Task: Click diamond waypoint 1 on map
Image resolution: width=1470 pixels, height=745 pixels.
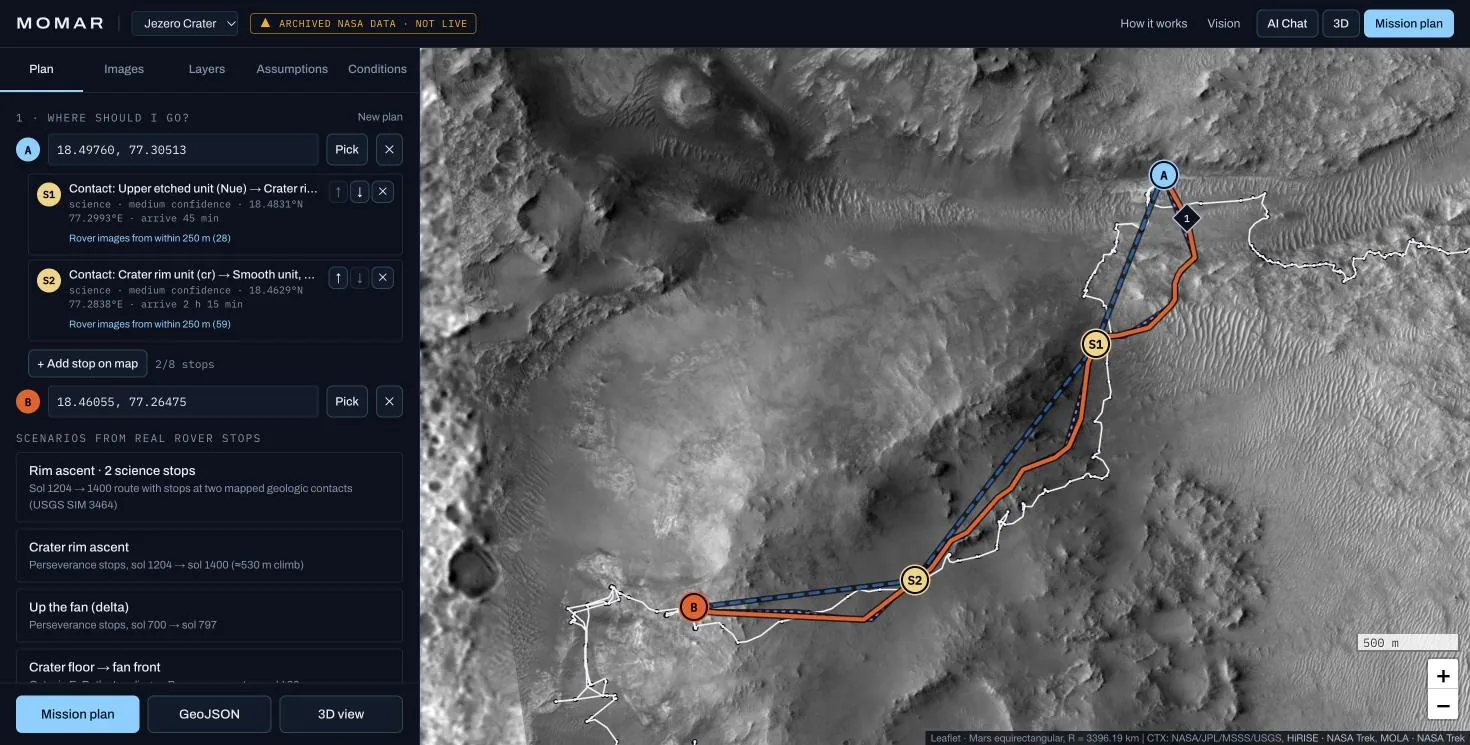Action: 1186,218
